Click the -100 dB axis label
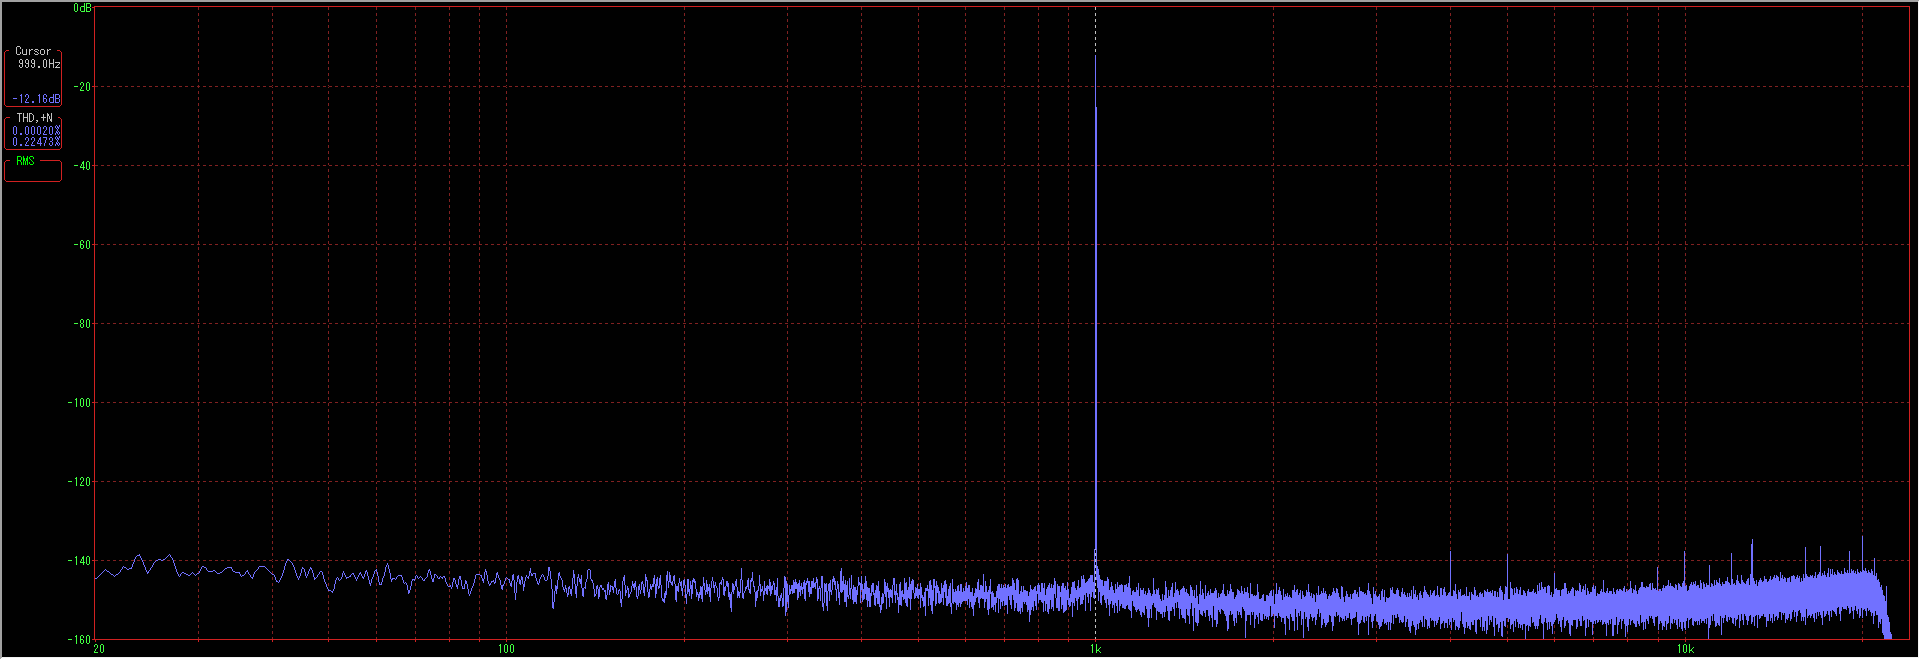Image resolution: width=1920 pixels, height=659 pixels. (79, 403)
